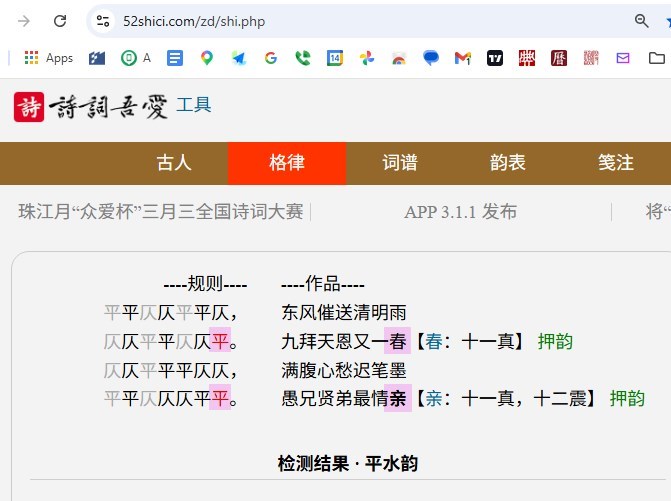Image resolution: width=671 pixels, height=501 pixels.
Task: Open the Apps bookmark shortcut
Action: [49, 58]
